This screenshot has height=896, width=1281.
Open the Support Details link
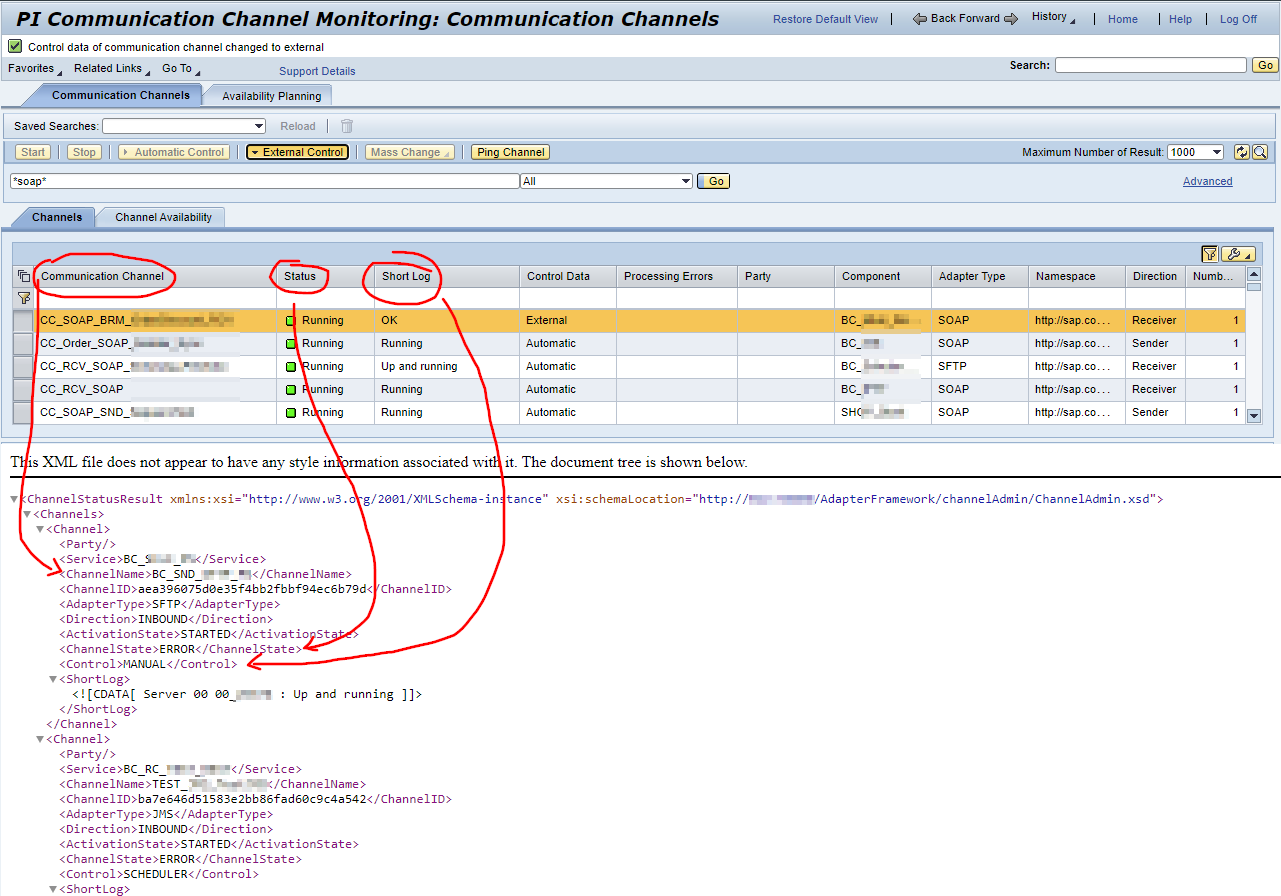[317, 71]
